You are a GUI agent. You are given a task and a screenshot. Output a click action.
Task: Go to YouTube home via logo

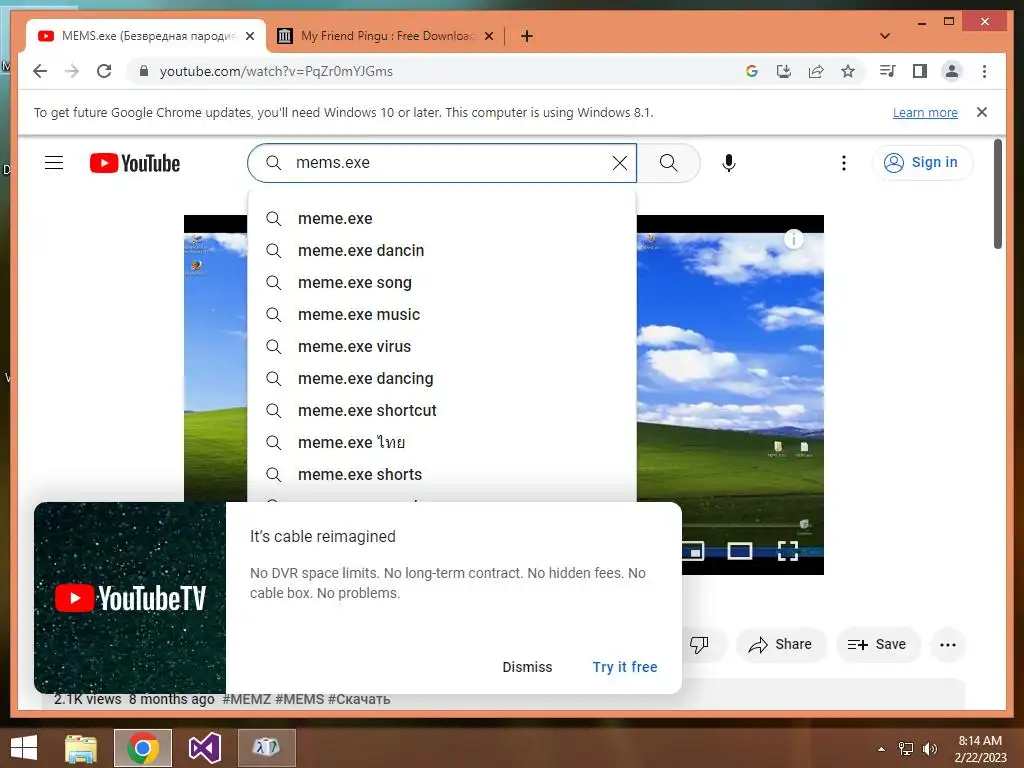click(135, 163)
